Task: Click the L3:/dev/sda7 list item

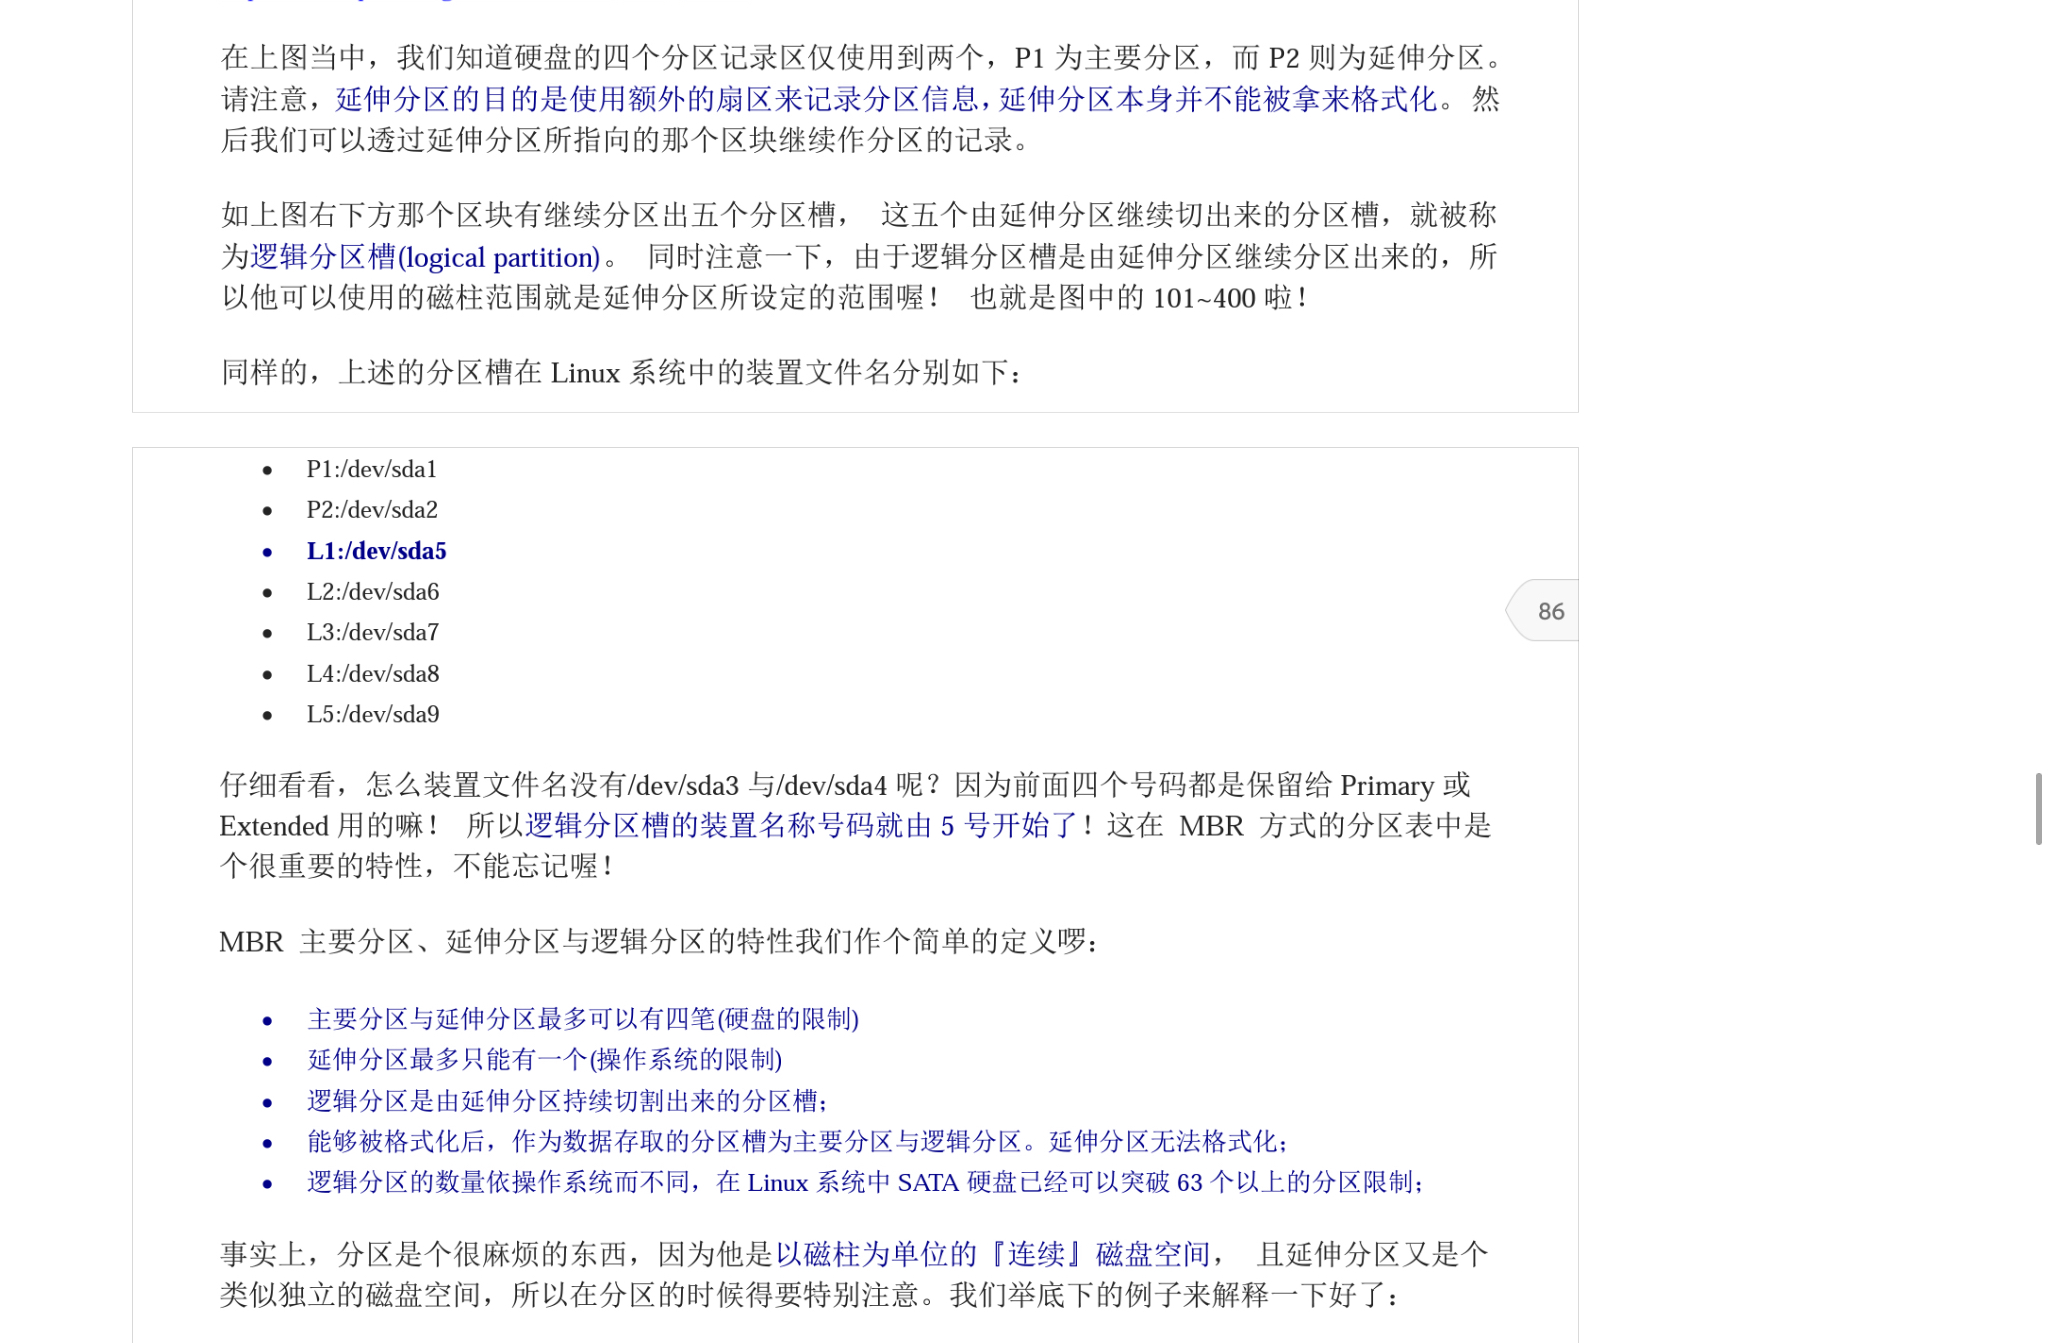Action: coord(372,632)
